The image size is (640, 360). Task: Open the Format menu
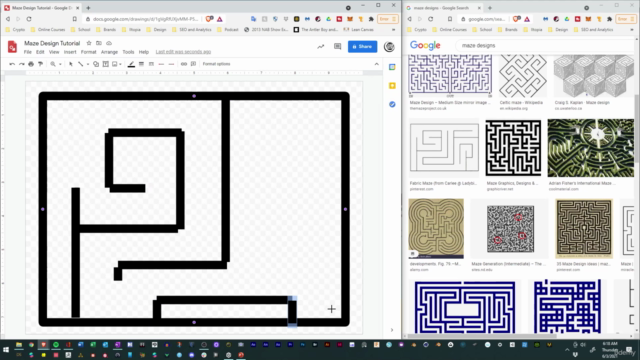pyautogui.click(x=89, y=52)
